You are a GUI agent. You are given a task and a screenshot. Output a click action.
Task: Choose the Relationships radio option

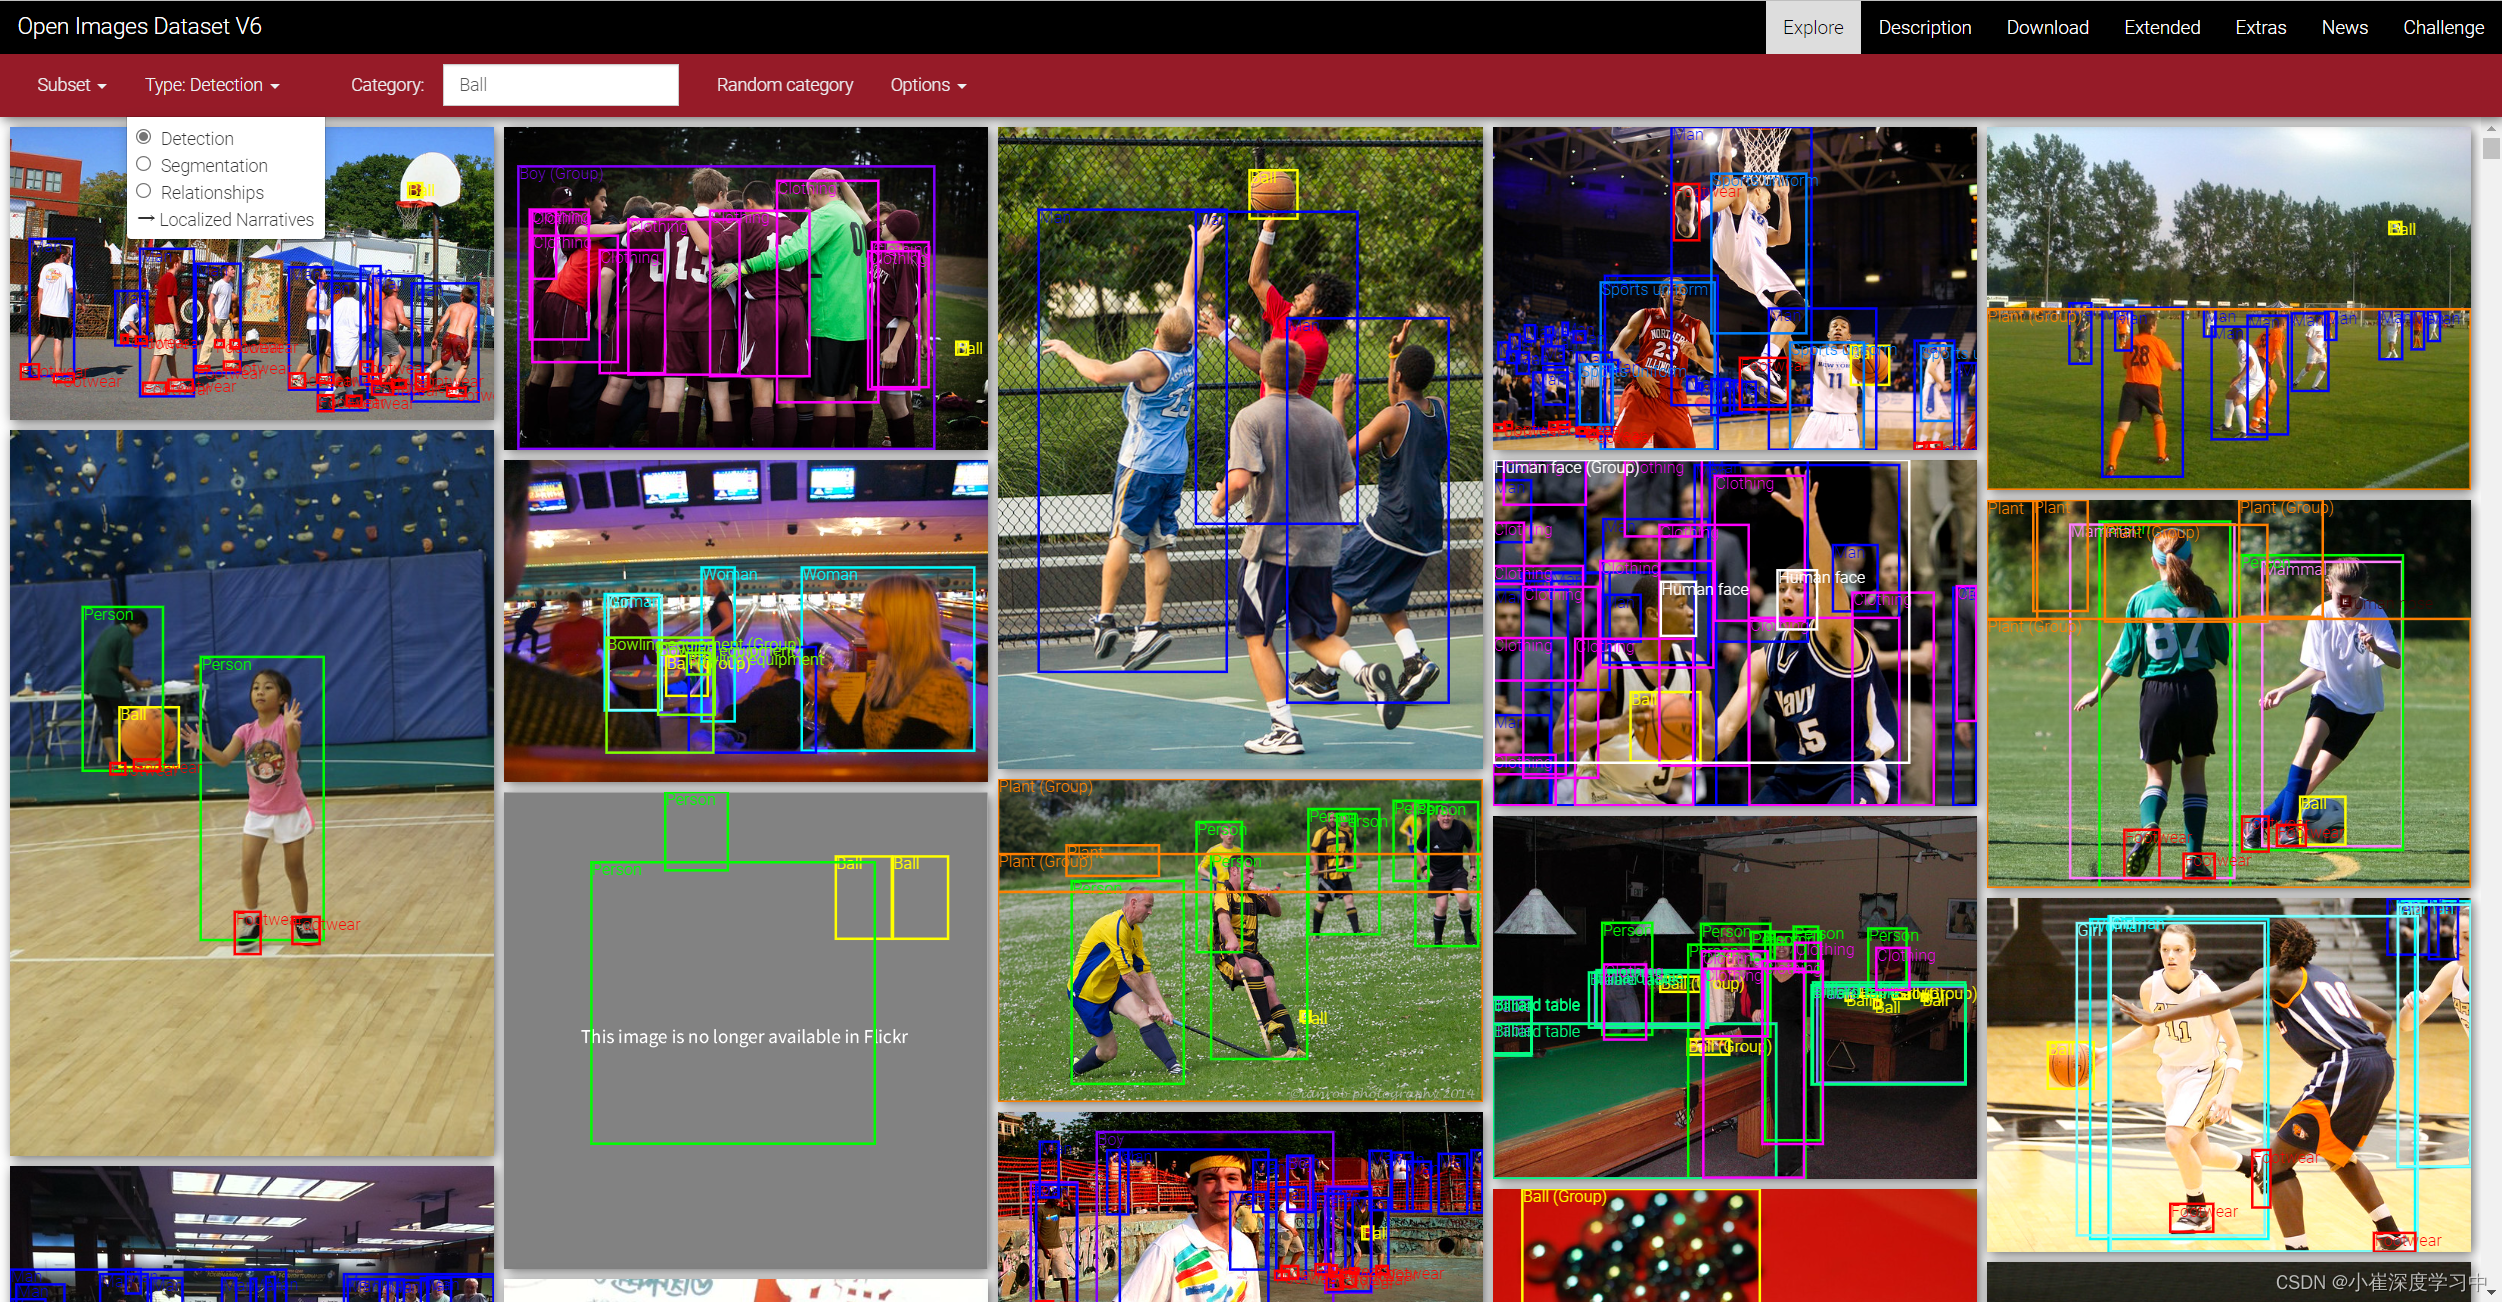tap(144, 191)
